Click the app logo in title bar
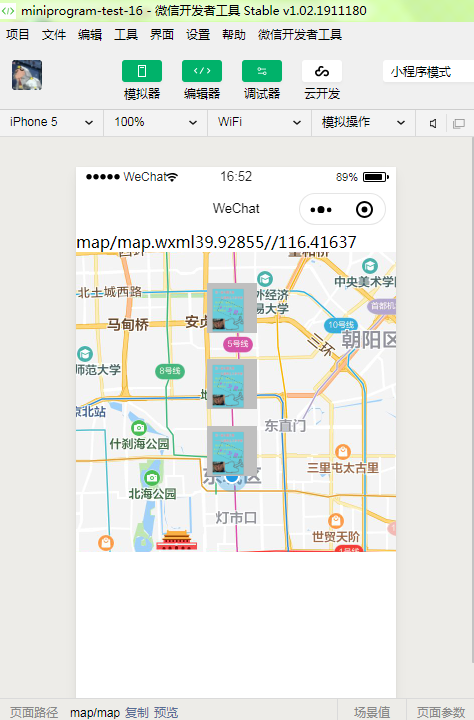The height and width of the screenshot is (720, 474). pos(8,10)
